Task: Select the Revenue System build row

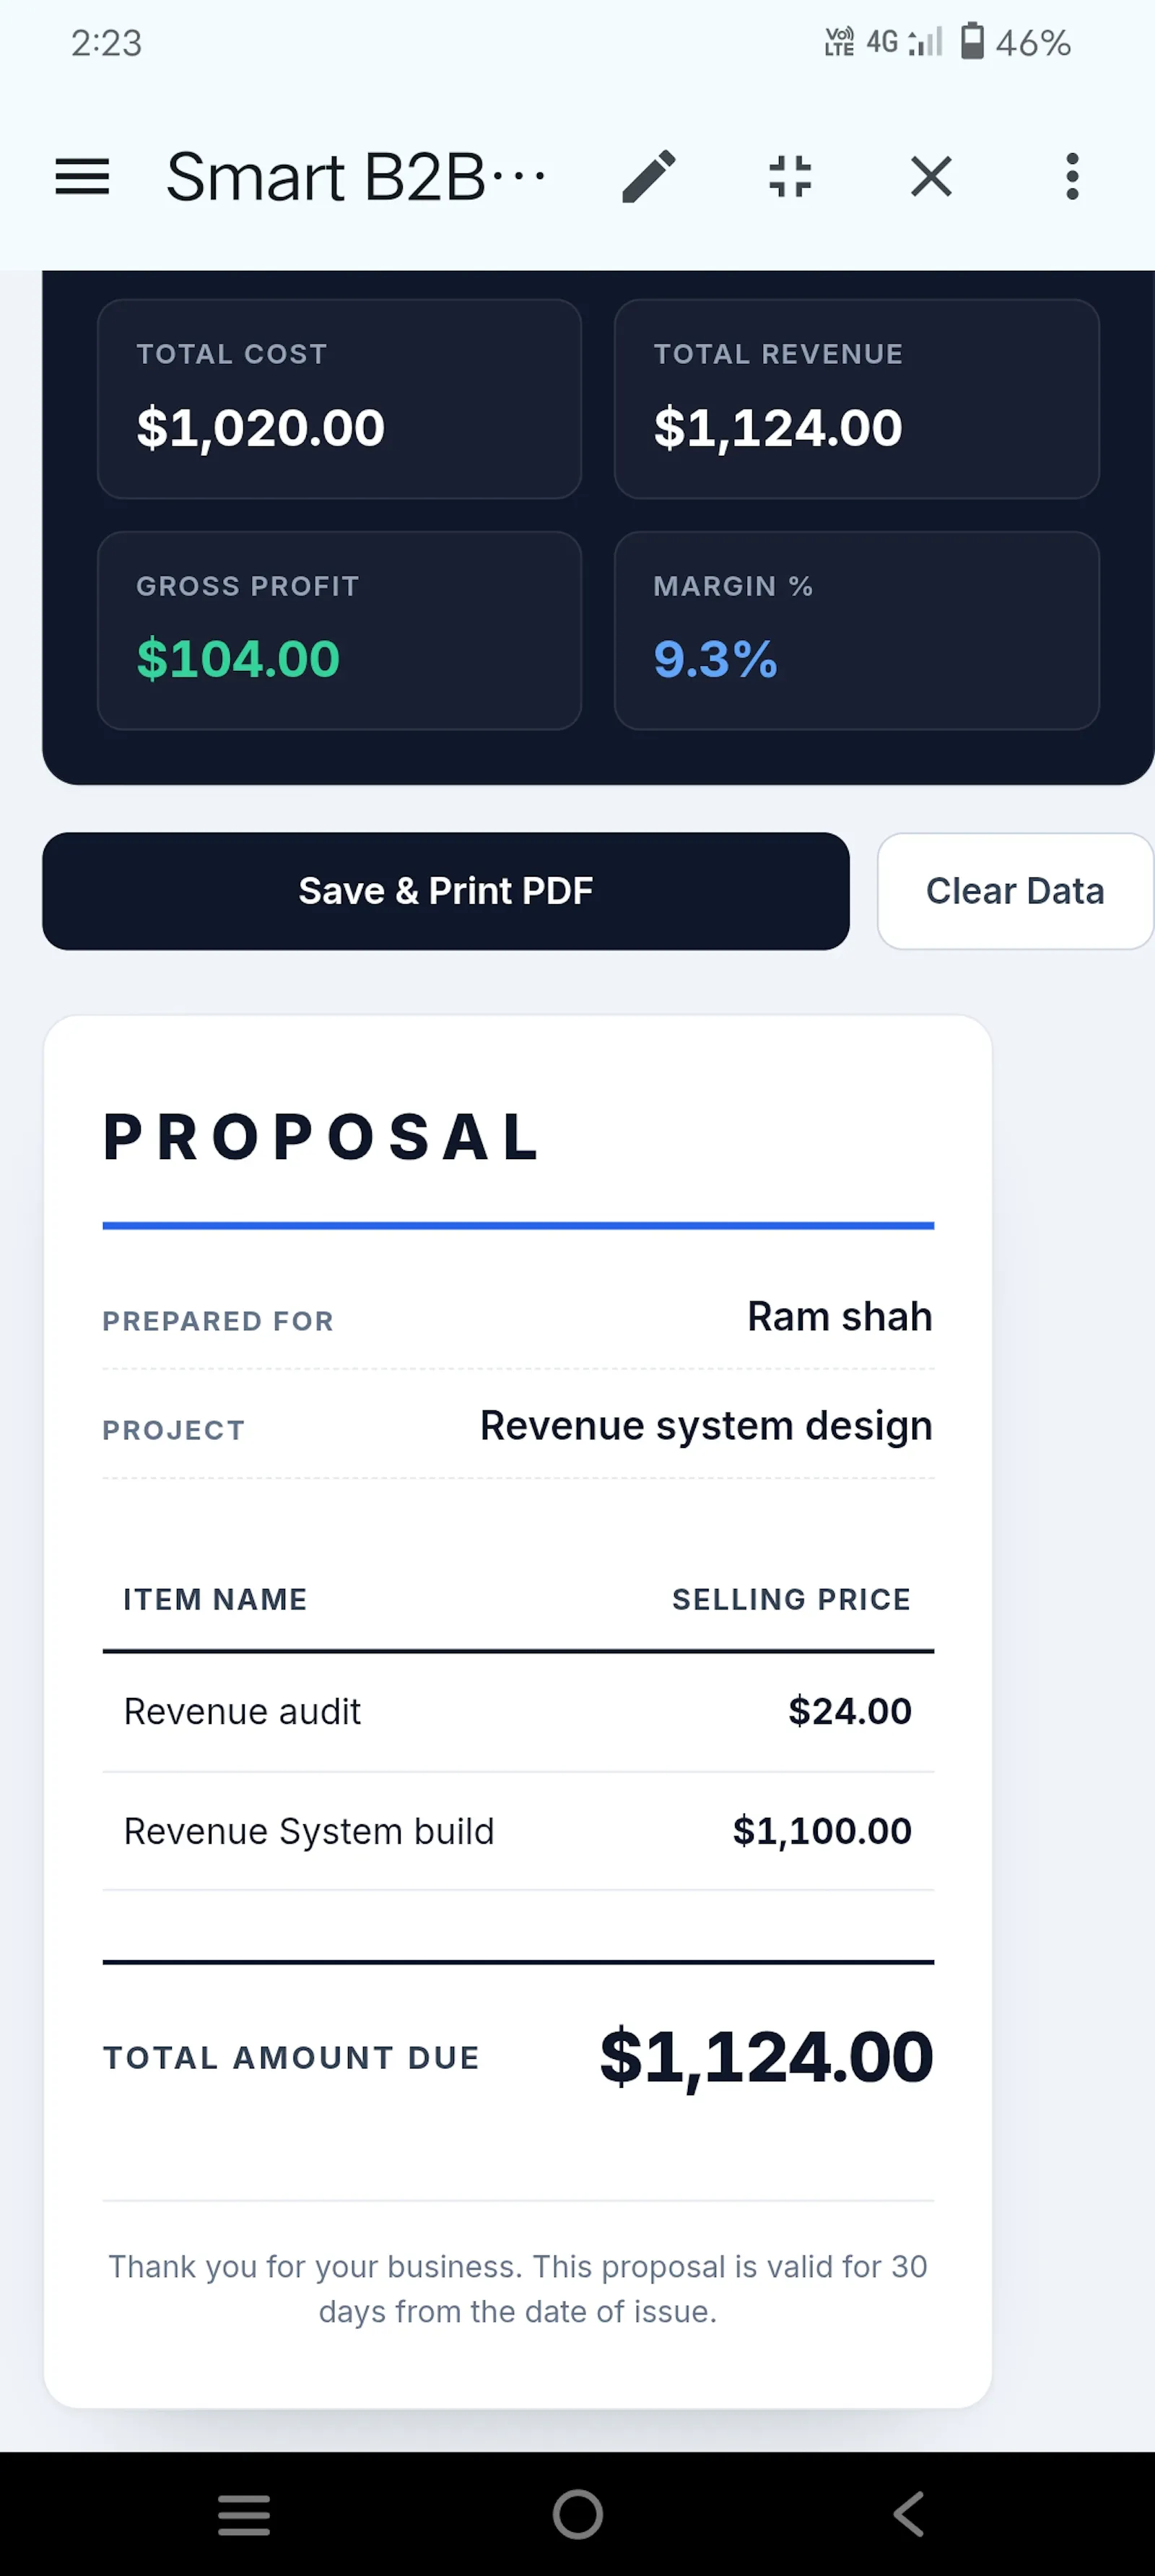Action: click(x=518, y=1831)
